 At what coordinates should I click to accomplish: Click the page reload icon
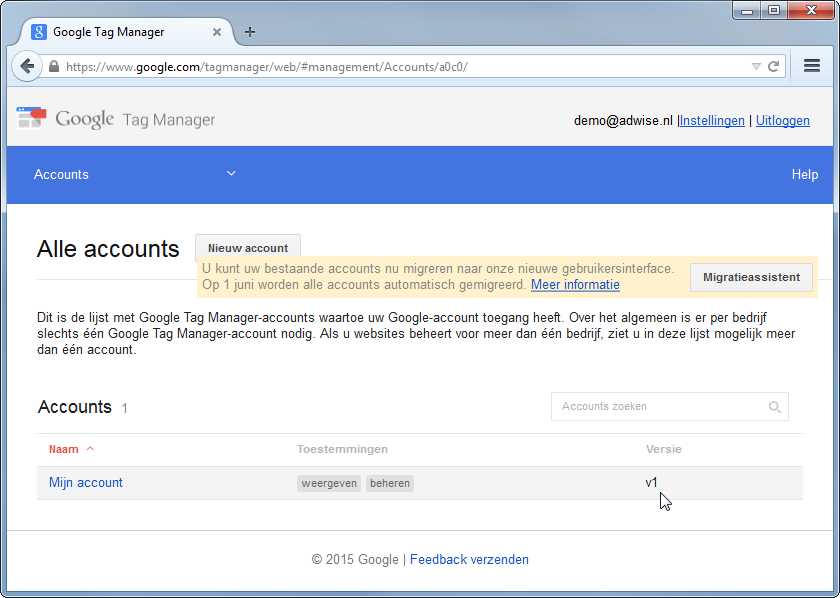[x=773, y=66]
